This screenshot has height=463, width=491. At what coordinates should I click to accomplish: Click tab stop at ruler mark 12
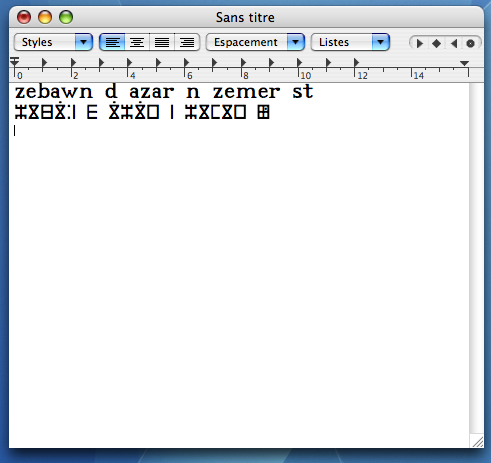point(356,62)
